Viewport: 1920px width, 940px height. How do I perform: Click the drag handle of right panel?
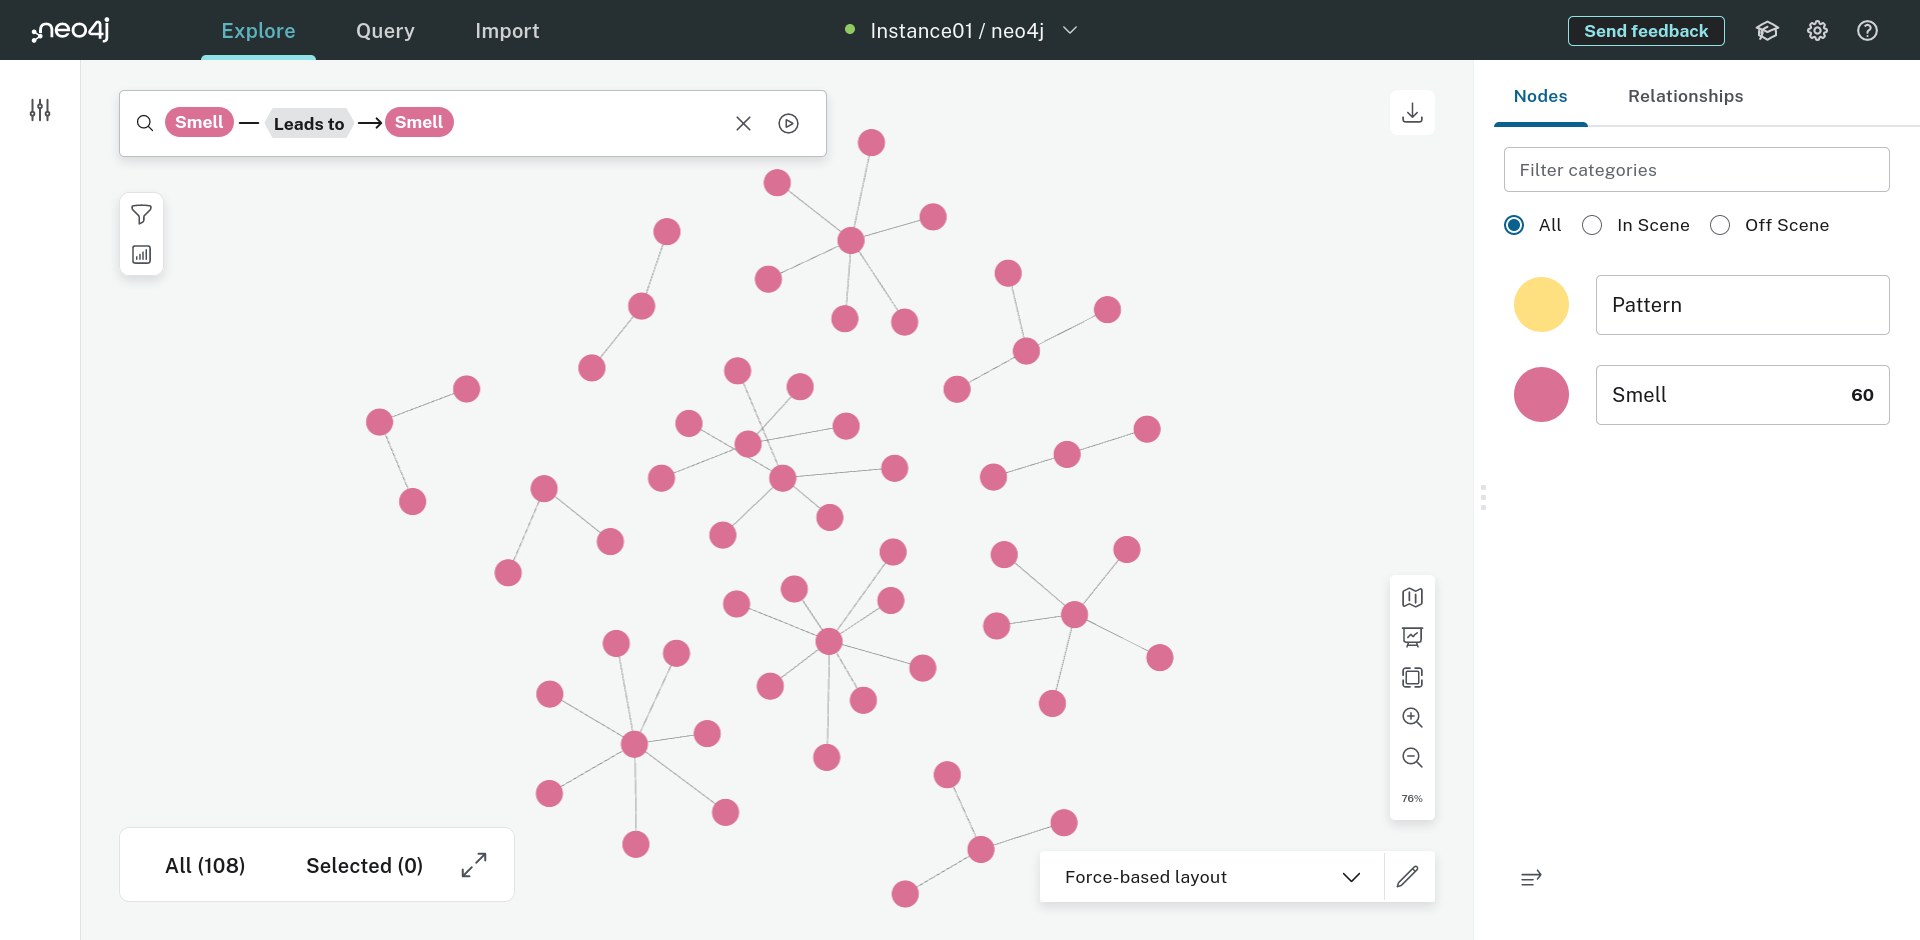1483,497
